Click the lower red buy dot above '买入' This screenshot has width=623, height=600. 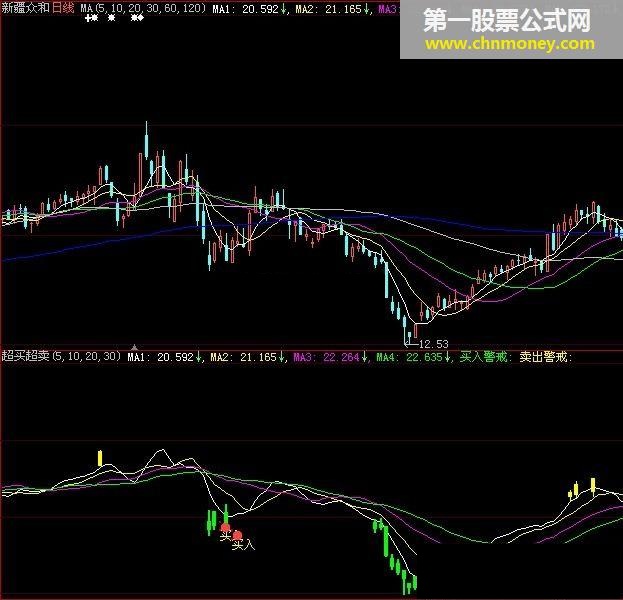(237, 535)
